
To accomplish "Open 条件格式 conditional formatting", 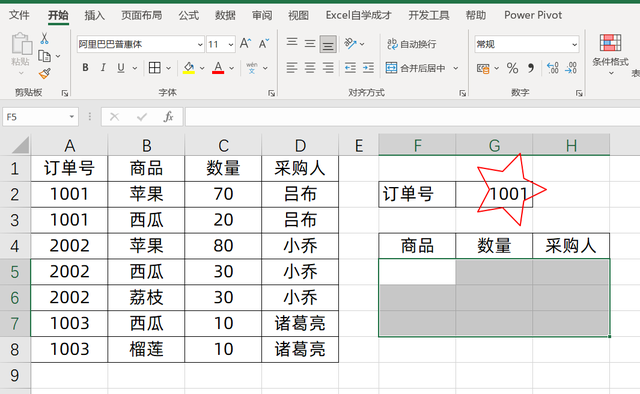I will pos(610,54).
